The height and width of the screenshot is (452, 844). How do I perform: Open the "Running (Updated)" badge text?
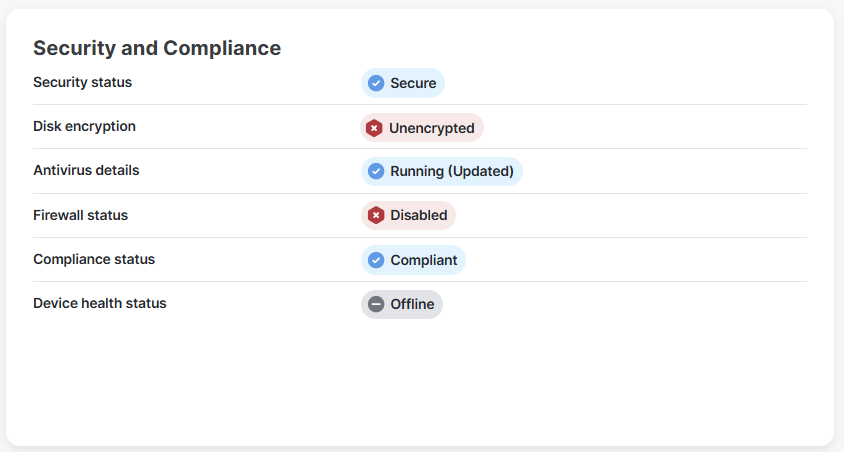tap(451, 171)
